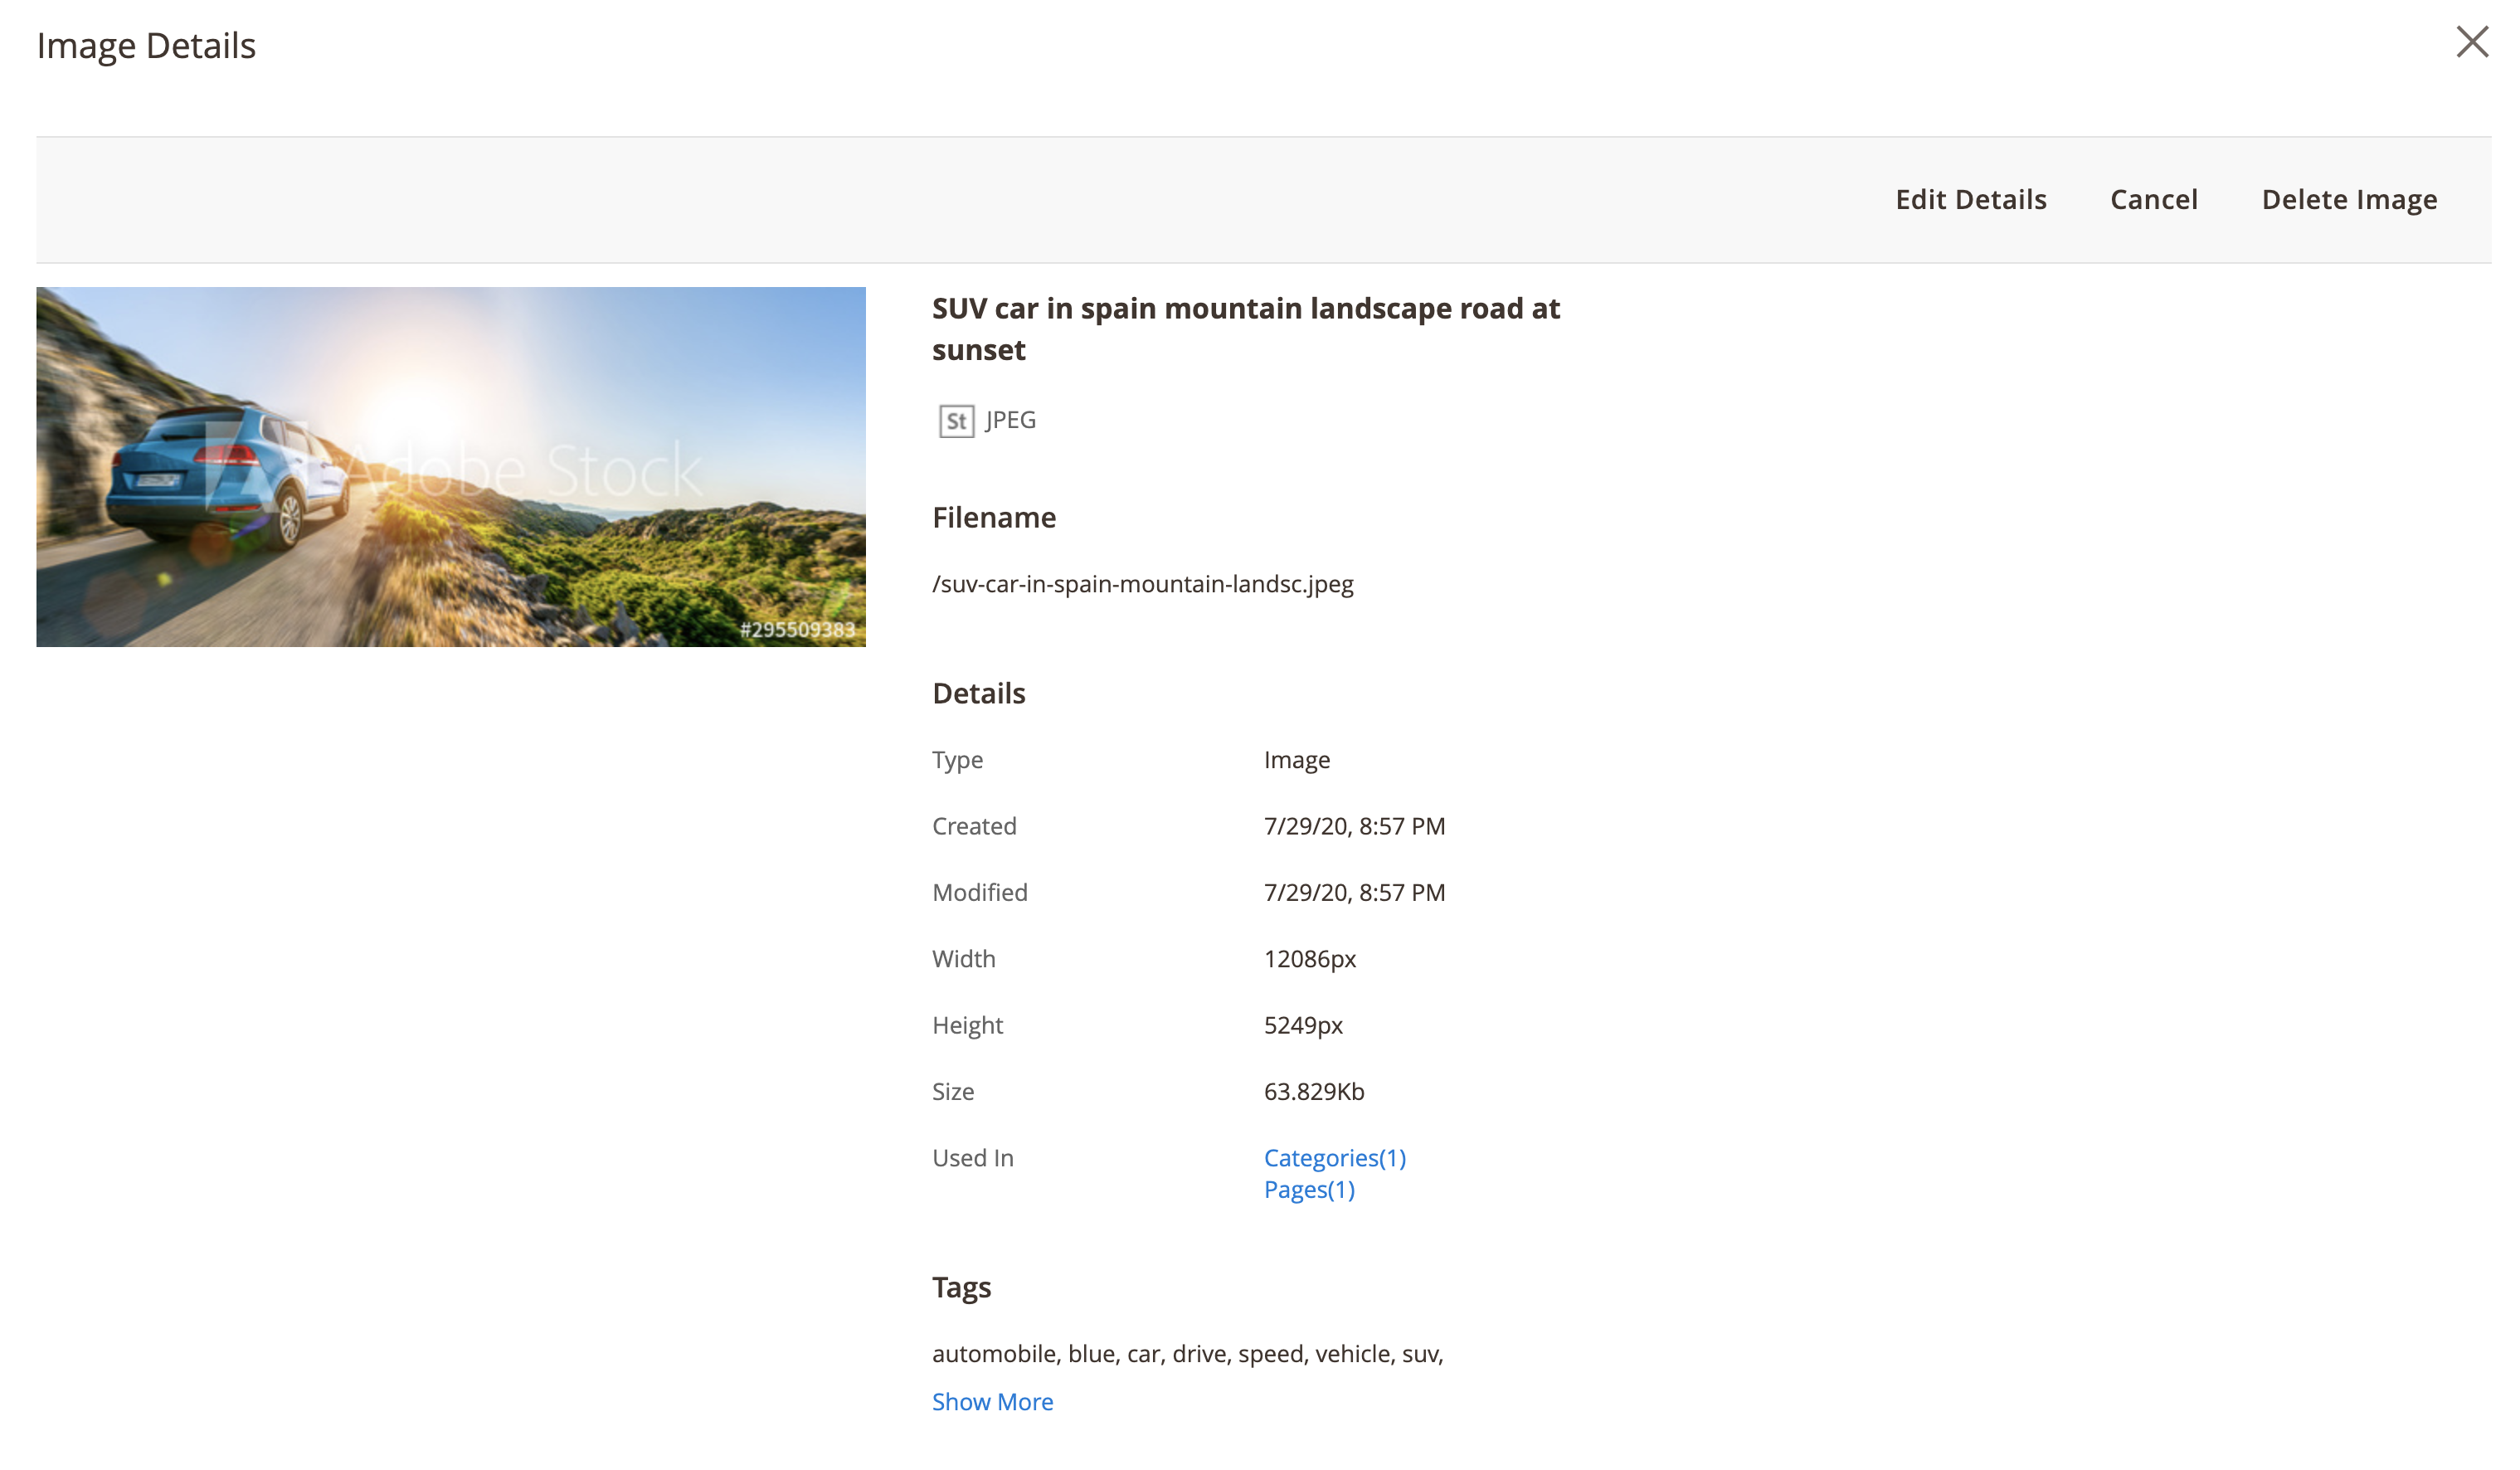Click the SUV car preview image
Image resolution: width=2520 pixels, height=1470 pixels.
tap(451, 467)
